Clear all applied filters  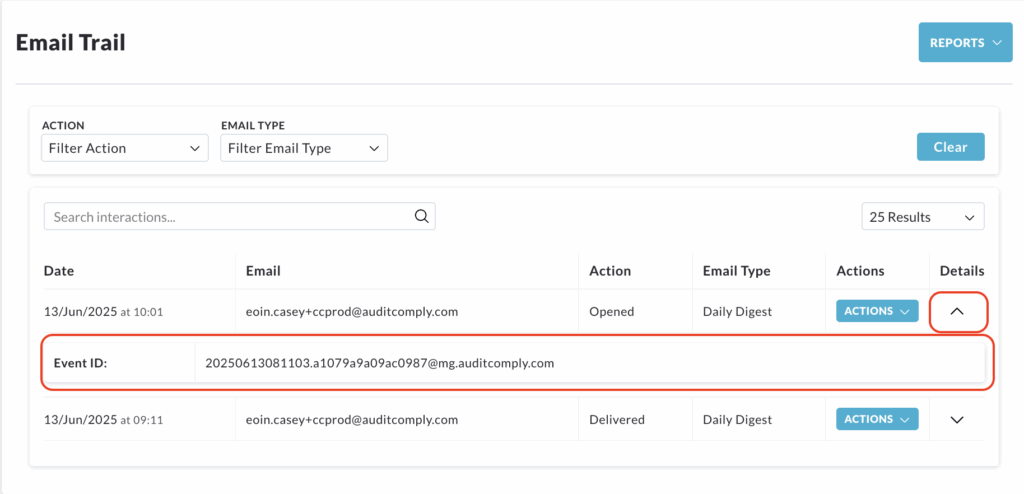coord(950,147)
